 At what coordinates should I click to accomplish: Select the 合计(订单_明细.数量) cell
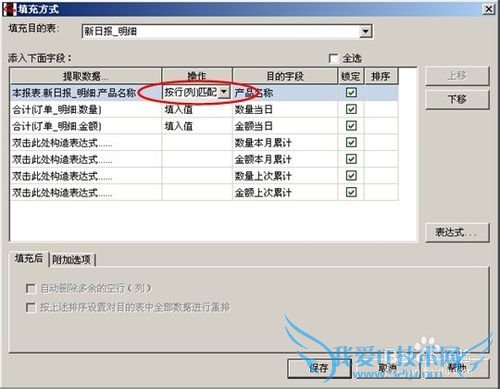point(86,109)
